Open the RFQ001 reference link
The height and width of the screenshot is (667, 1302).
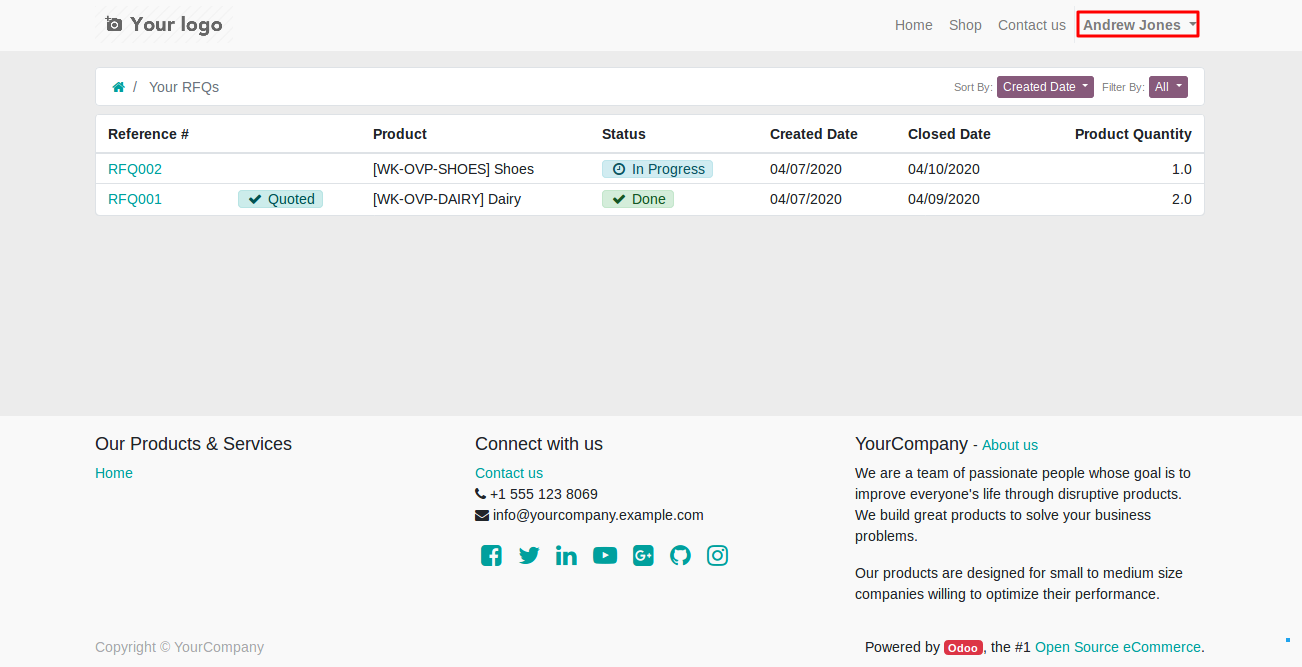point(135,199)
